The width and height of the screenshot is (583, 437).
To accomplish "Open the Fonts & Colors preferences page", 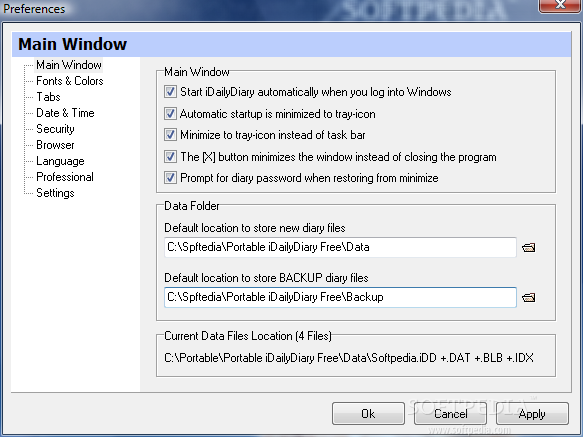I will 70,81.
